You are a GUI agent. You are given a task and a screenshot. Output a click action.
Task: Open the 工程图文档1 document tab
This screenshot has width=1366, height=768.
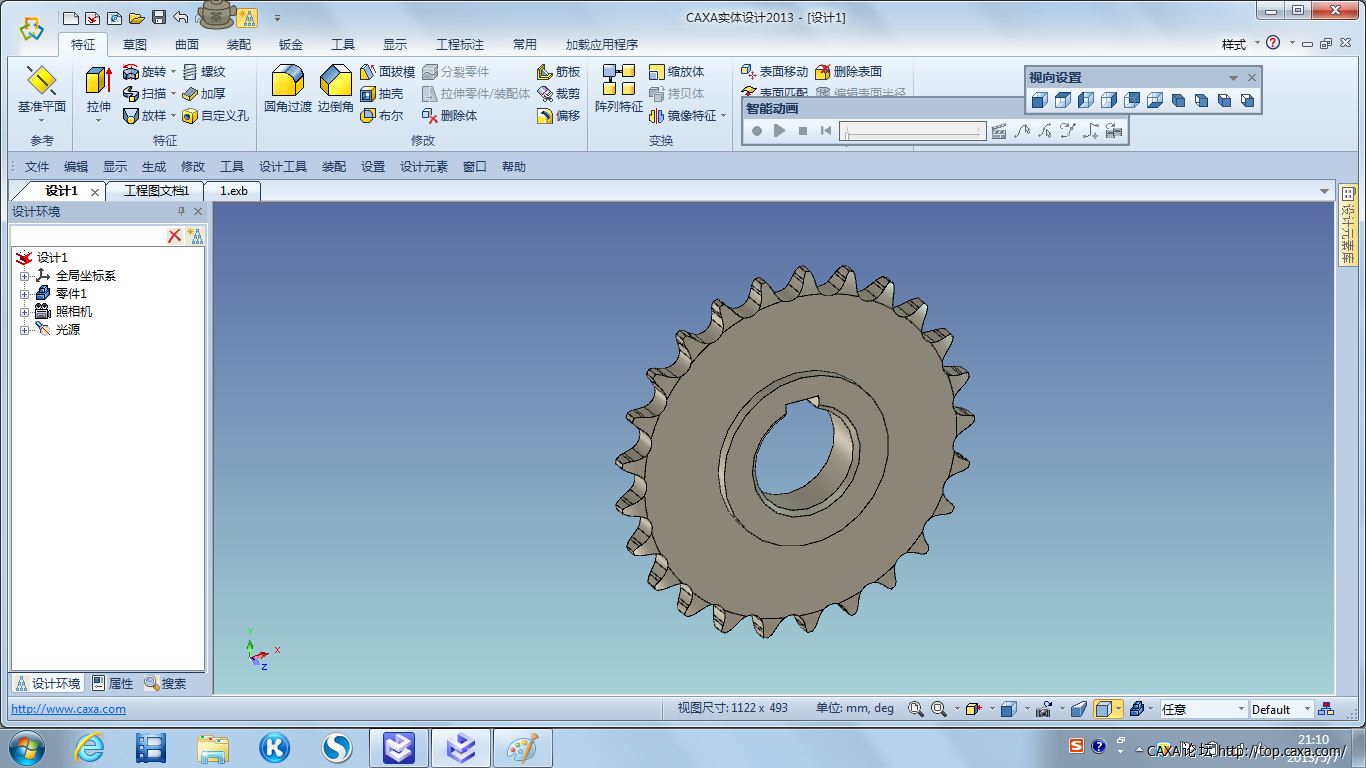[x=156, y=191]
